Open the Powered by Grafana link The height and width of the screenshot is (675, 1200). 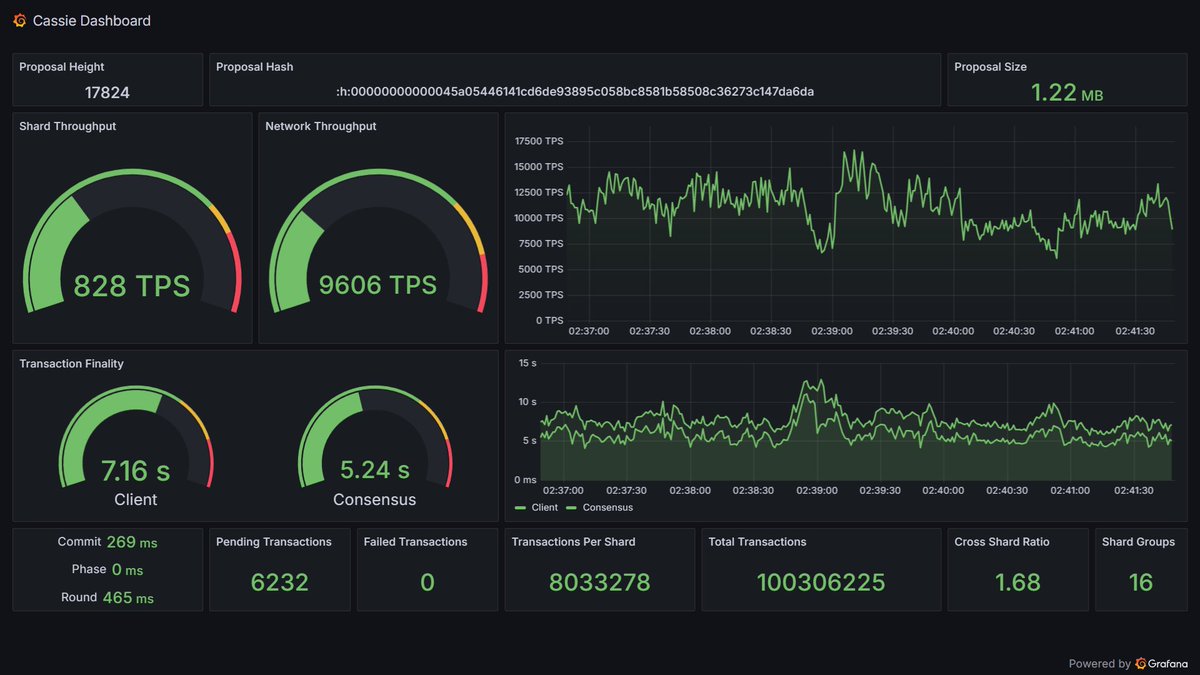[1128, 663]
